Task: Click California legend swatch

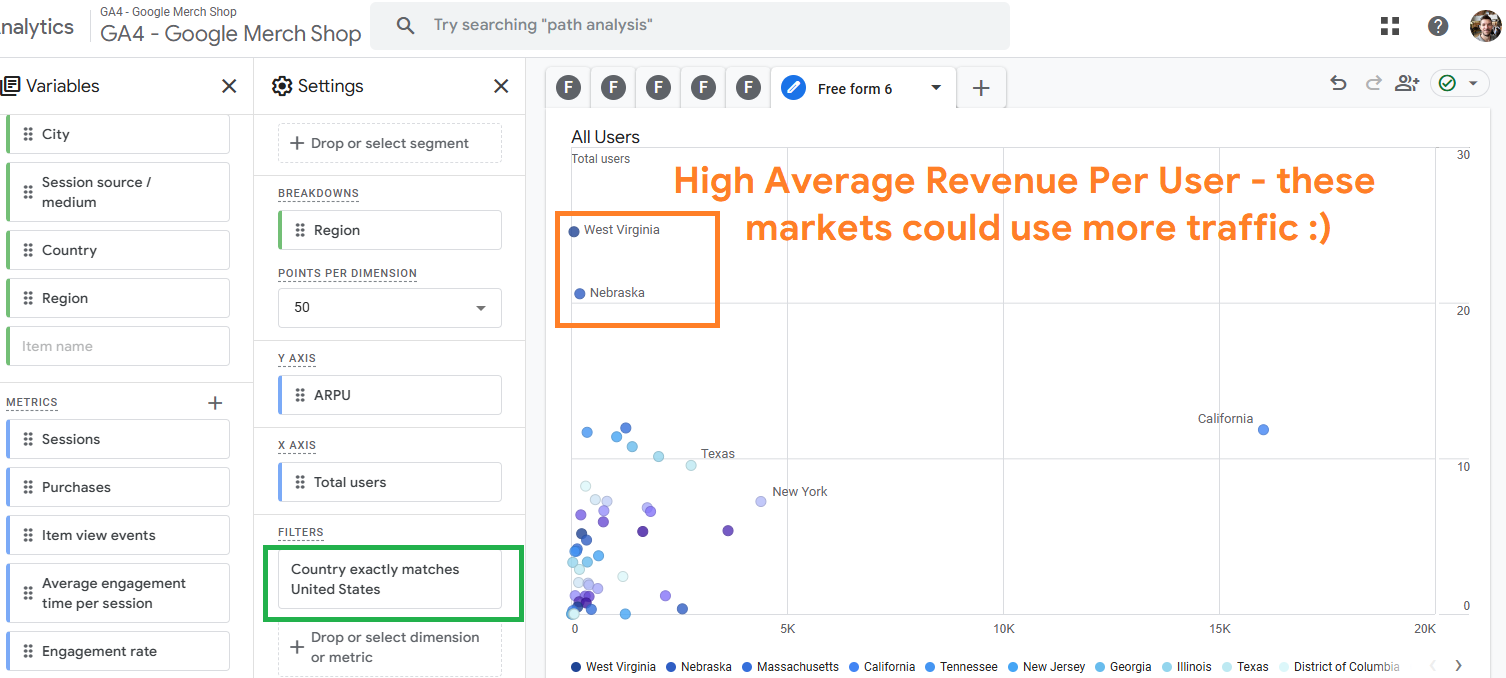Action: click(854, 667)
